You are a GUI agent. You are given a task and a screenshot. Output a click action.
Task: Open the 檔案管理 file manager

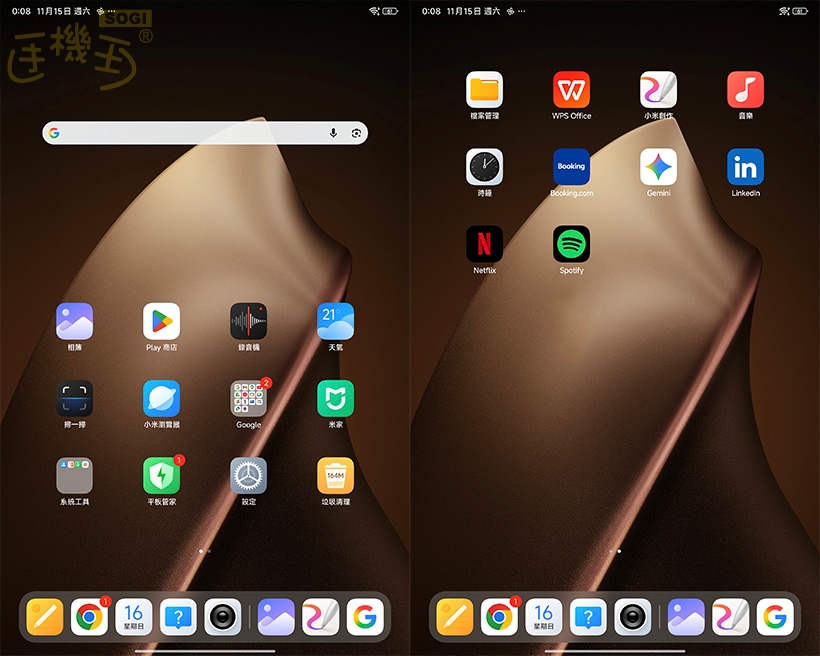coord(484,90)
